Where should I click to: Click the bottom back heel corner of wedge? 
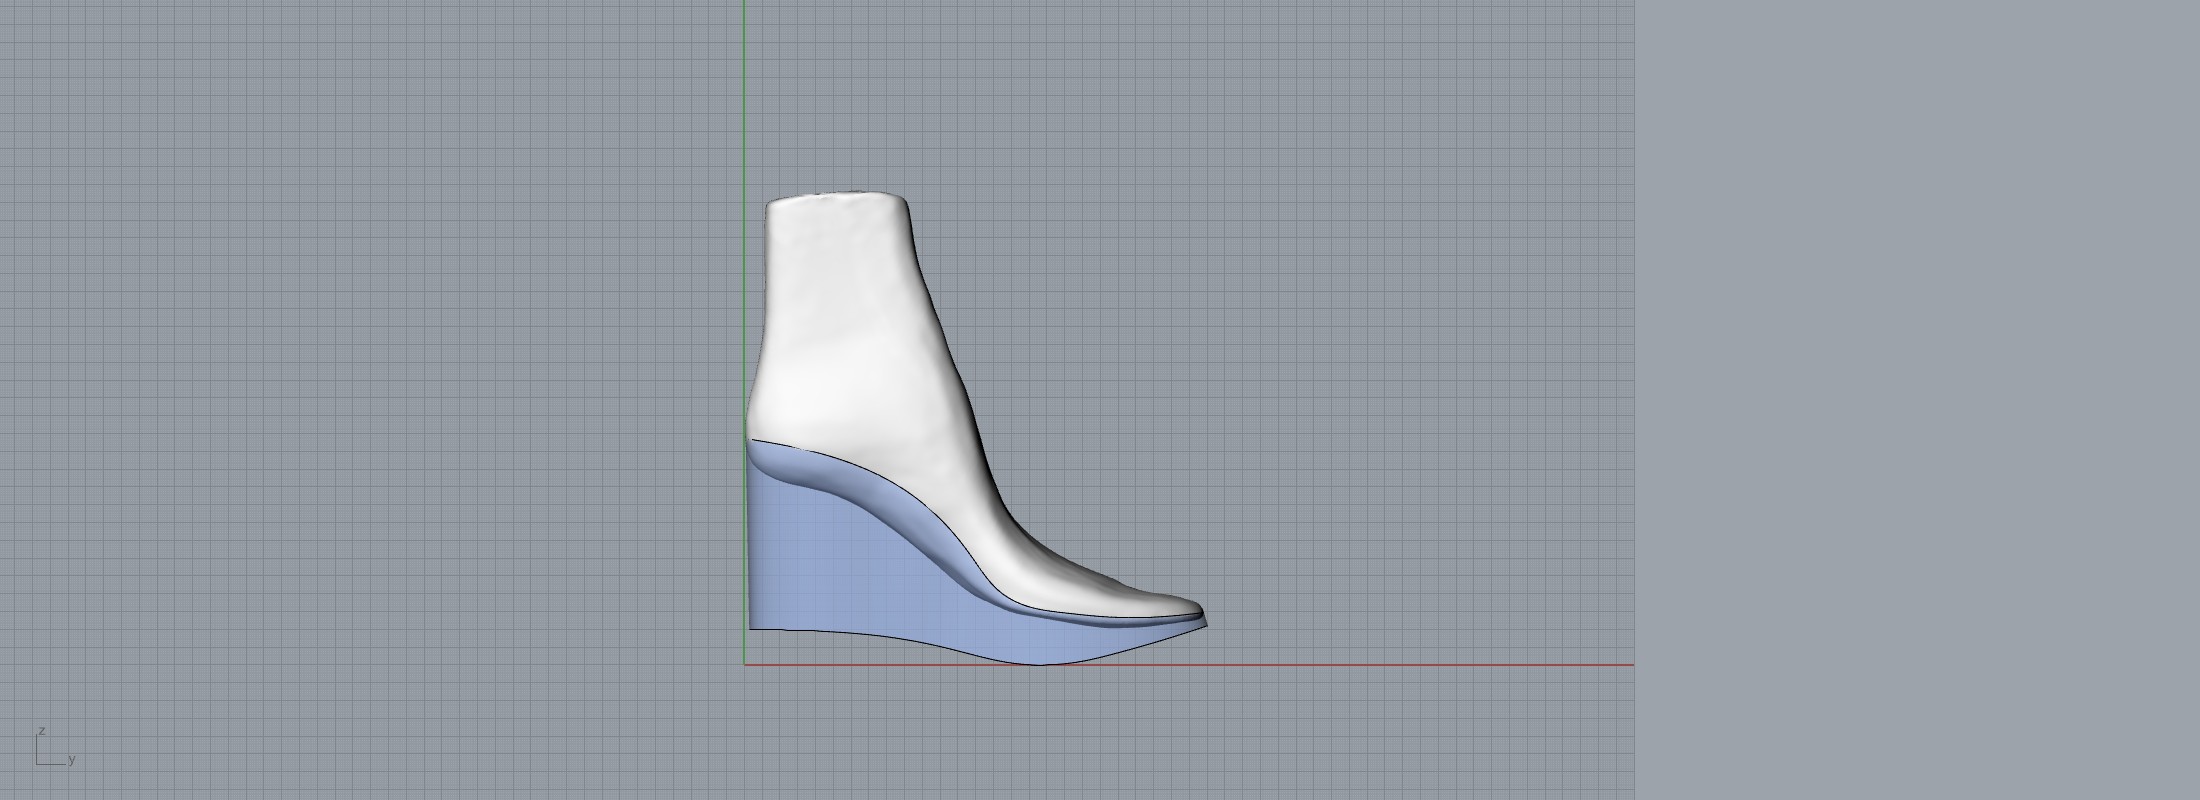coord(750,629)
